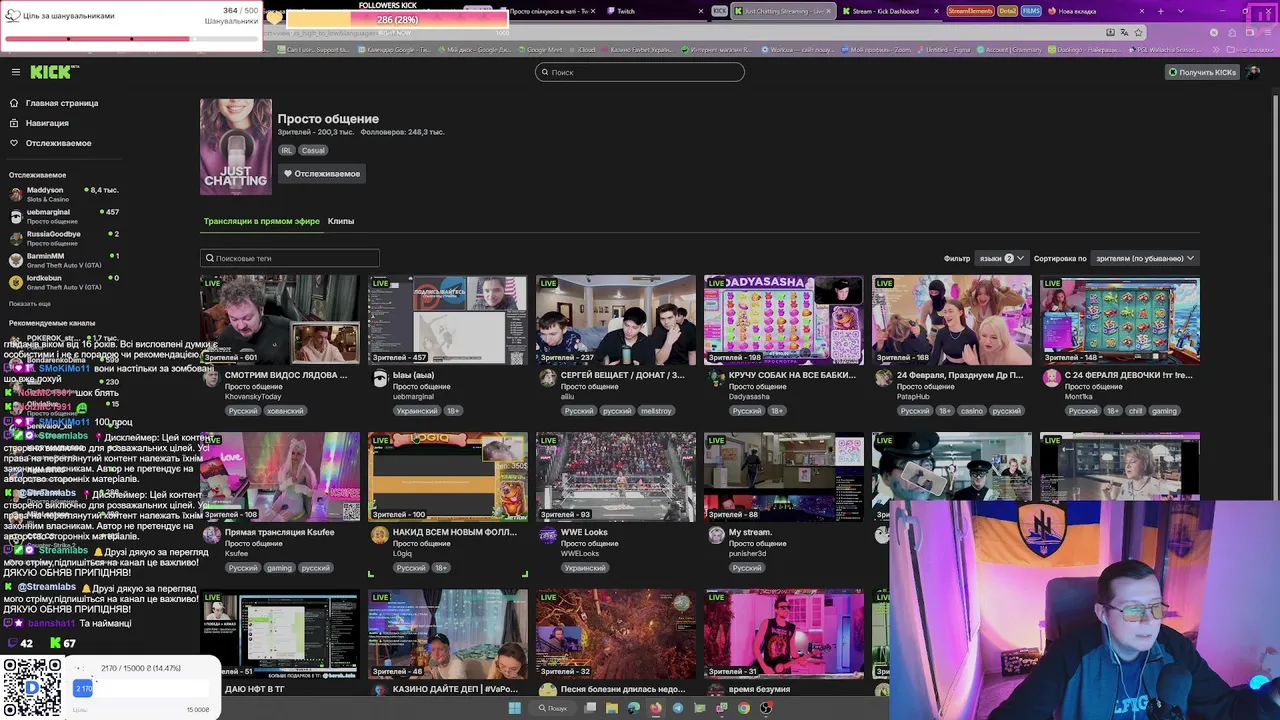
Task: Open Firefox from the taskbar
Action: coord(656,708)
